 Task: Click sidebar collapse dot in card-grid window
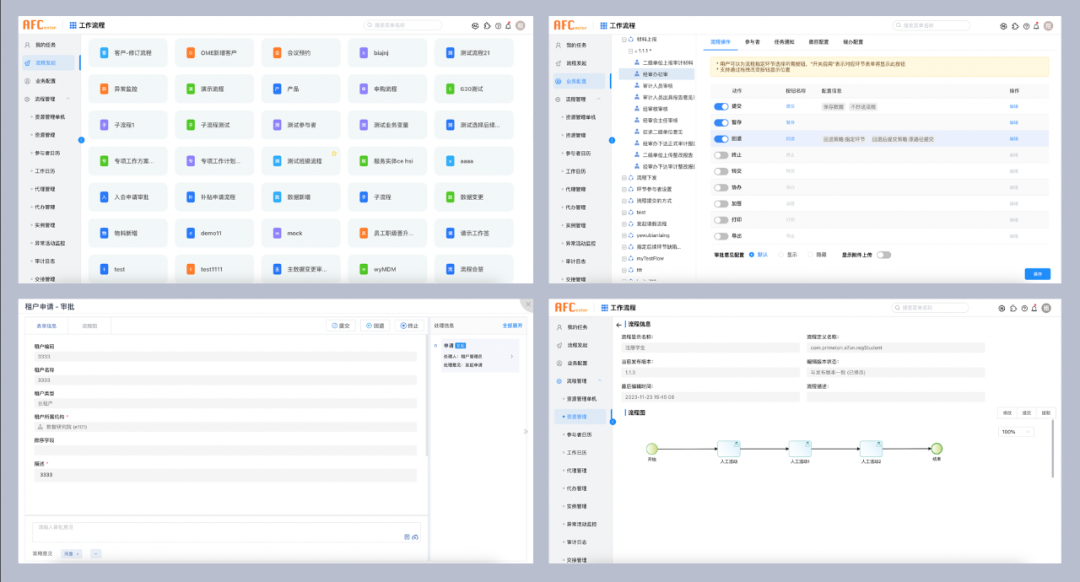click(81, 140)
